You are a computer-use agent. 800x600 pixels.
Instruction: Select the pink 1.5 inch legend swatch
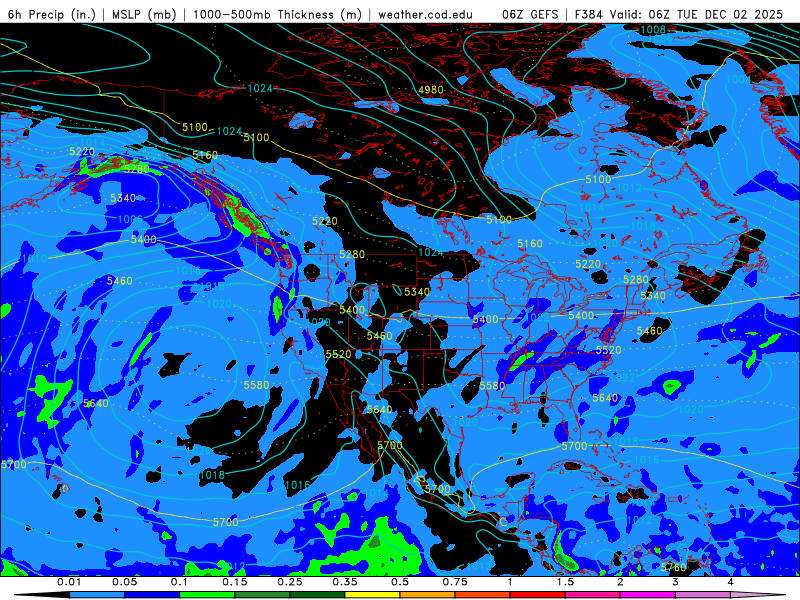tap(593, 595)
